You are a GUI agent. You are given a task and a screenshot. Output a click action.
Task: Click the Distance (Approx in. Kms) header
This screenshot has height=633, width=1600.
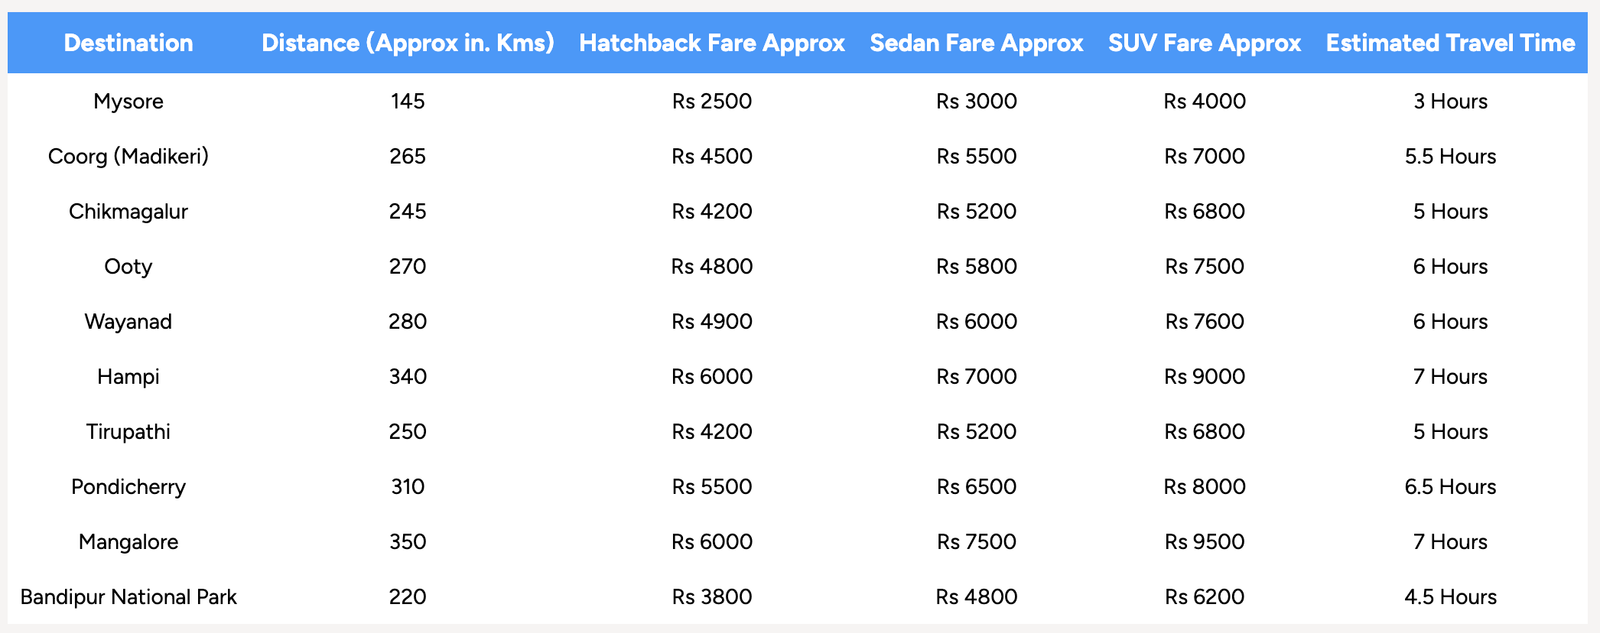[x=408, y=43]
